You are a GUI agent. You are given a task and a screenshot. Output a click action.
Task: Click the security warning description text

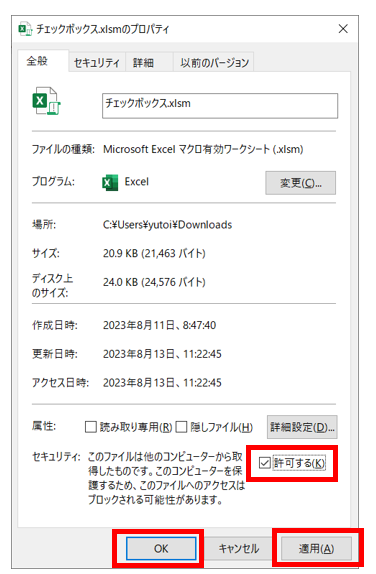[166, 478]
